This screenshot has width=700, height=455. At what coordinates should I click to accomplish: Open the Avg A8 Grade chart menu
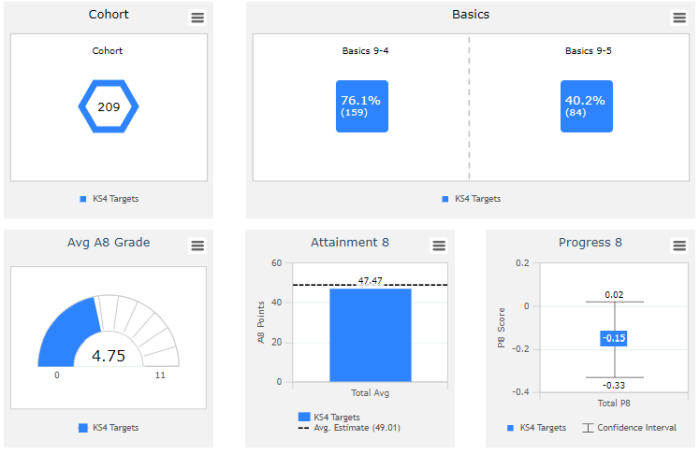198,245
